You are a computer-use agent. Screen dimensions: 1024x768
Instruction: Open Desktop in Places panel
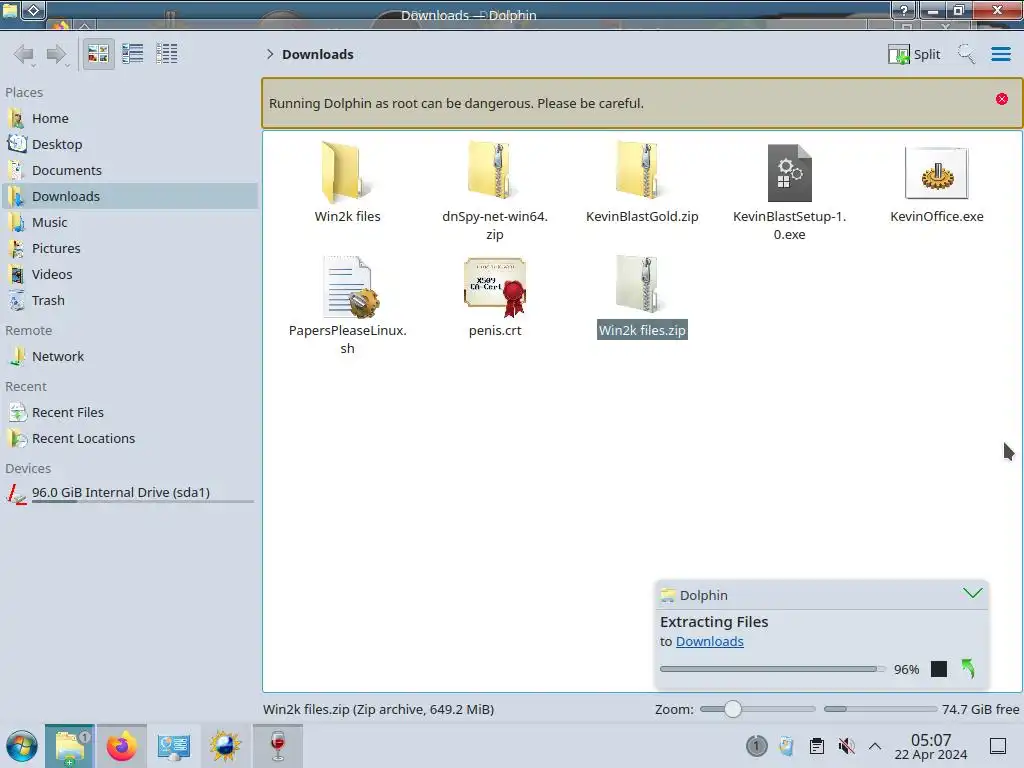131,144
